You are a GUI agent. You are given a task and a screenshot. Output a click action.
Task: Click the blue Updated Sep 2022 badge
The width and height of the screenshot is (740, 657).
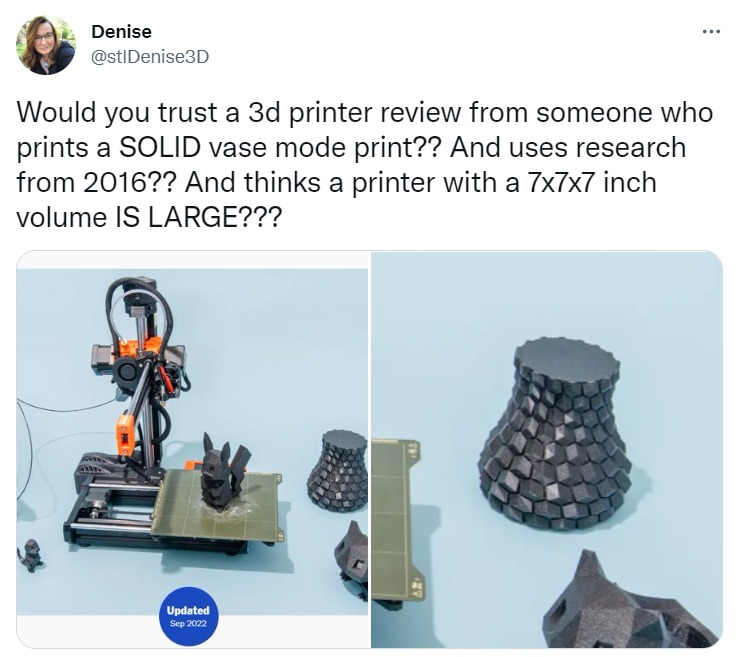[x=188, y=616]
